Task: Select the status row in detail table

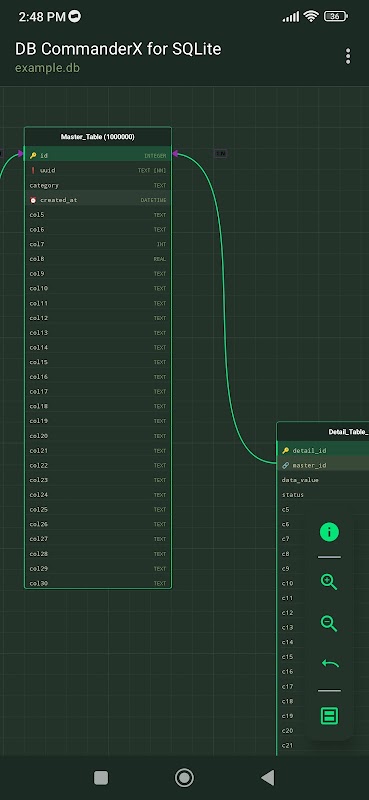Action: point(323,495)
